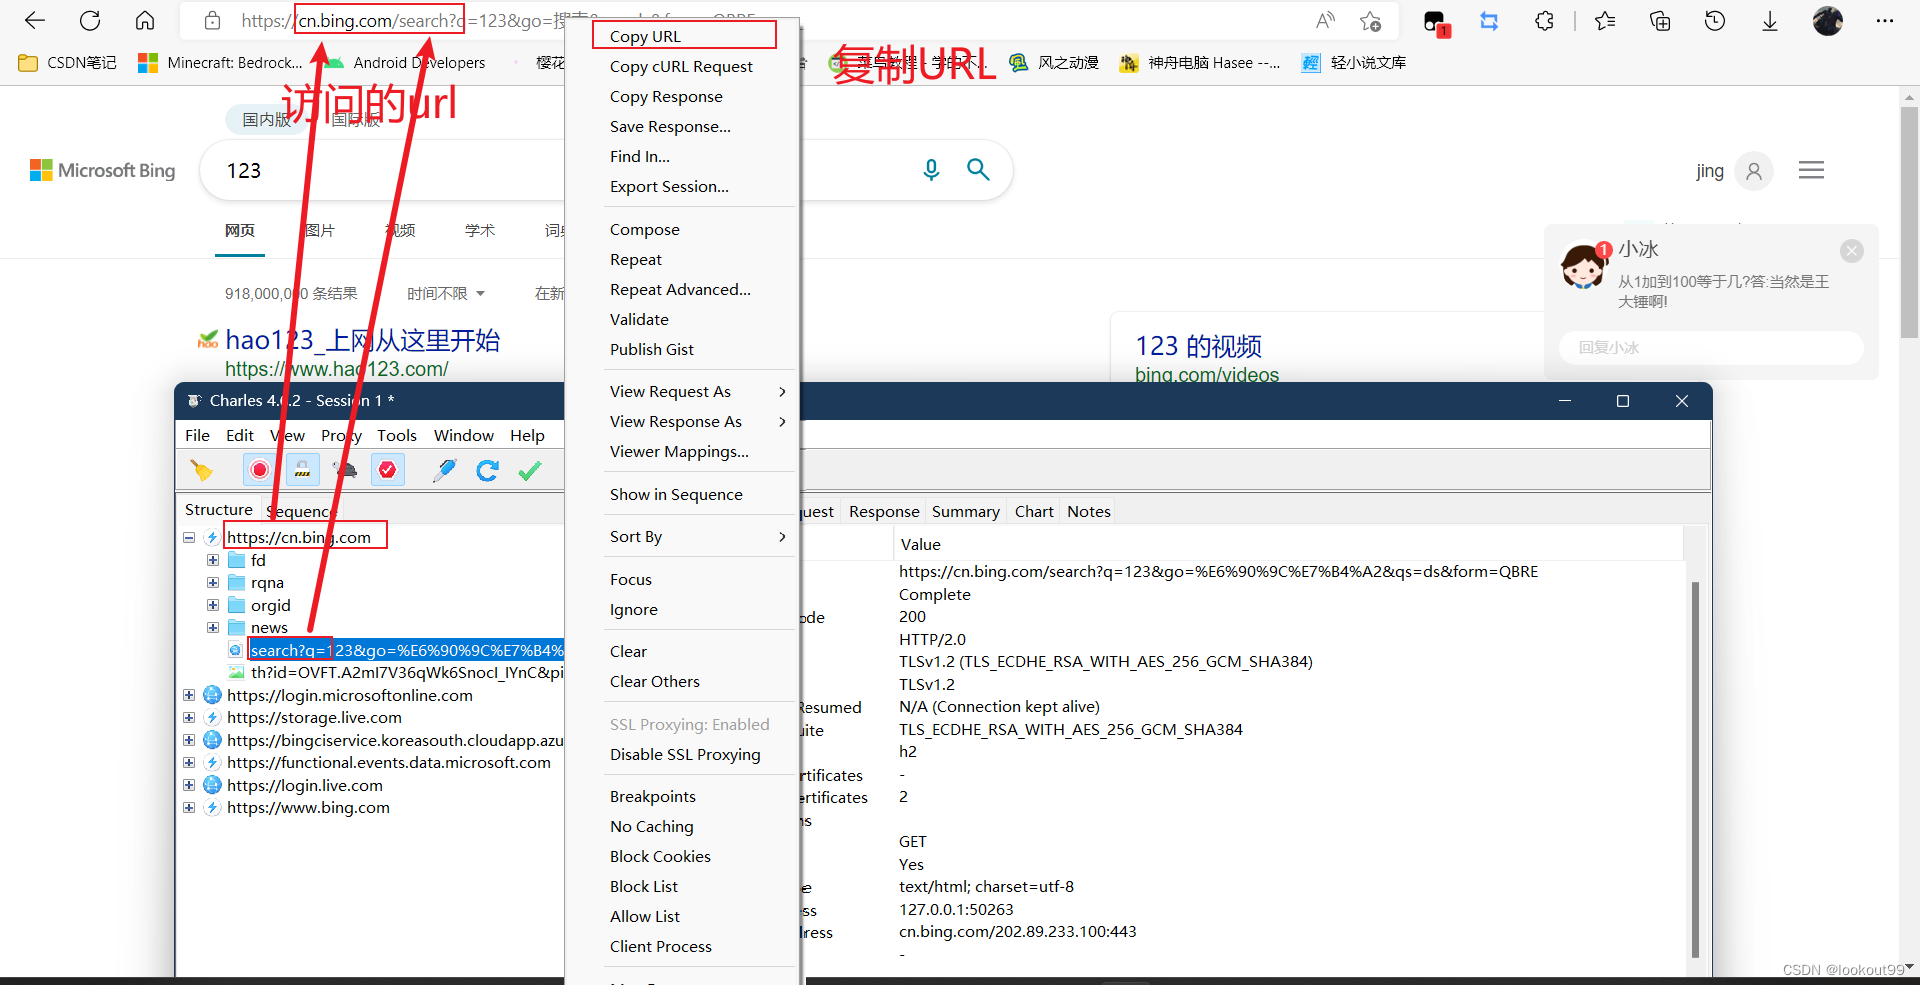Click the Compose pen icon in Charles toolbar
The height and width of the screenshot is (985, 1920).
click(445, 470)
